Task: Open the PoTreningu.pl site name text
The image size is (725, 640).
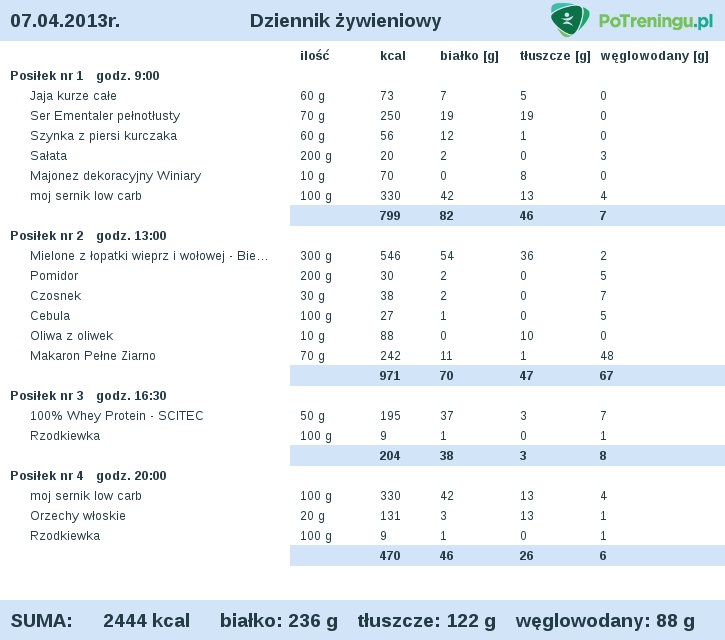Action: [656, 21]
